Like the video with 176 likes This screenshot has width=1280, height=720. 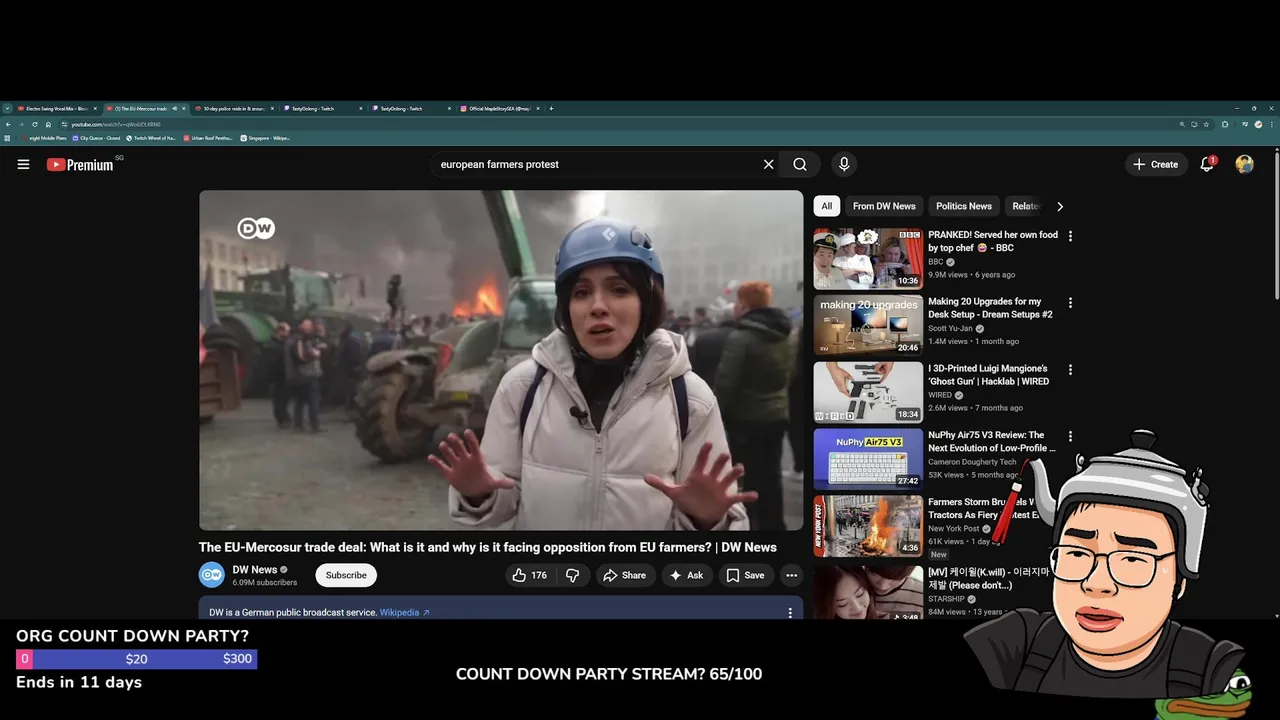[529, 575]
